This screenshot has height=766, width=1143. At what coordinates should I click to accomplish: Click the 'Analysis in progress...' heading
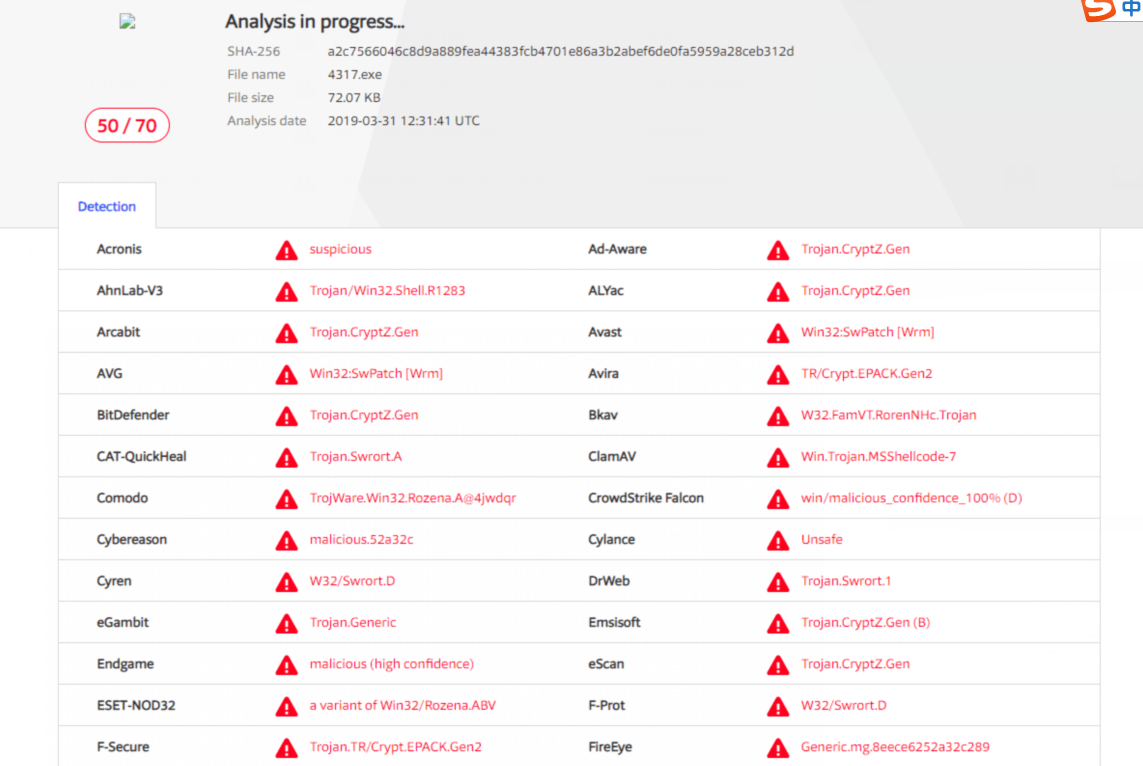[x=314, y=22]
